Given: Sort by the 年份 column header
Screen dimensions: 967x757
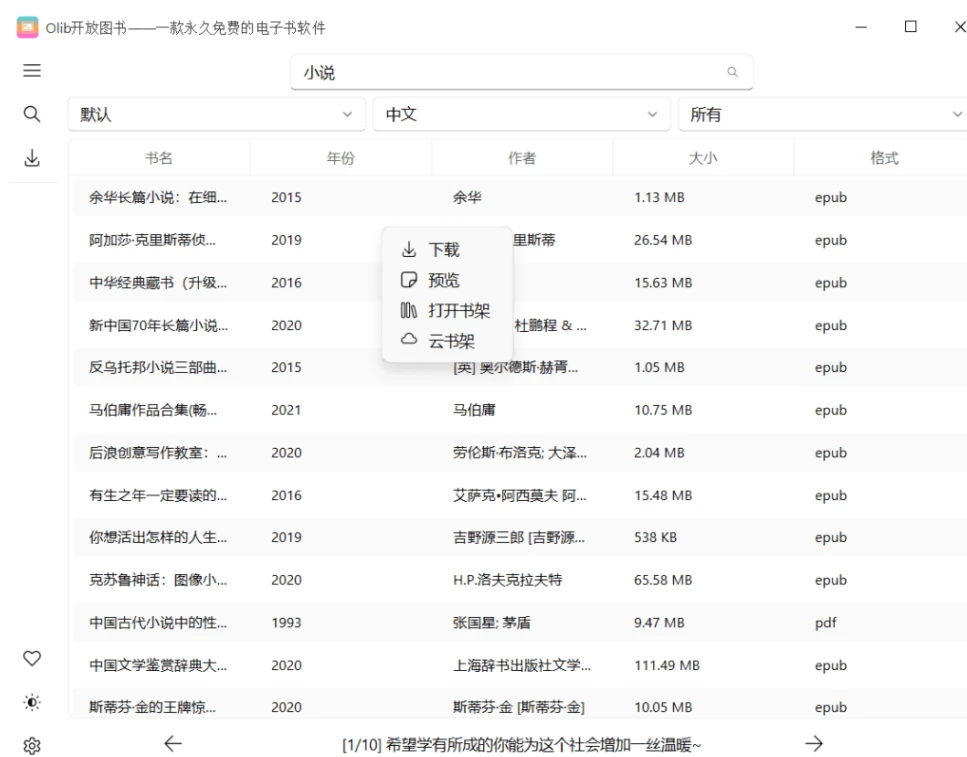Looking at the screenshot, I should tap(341, 158).
